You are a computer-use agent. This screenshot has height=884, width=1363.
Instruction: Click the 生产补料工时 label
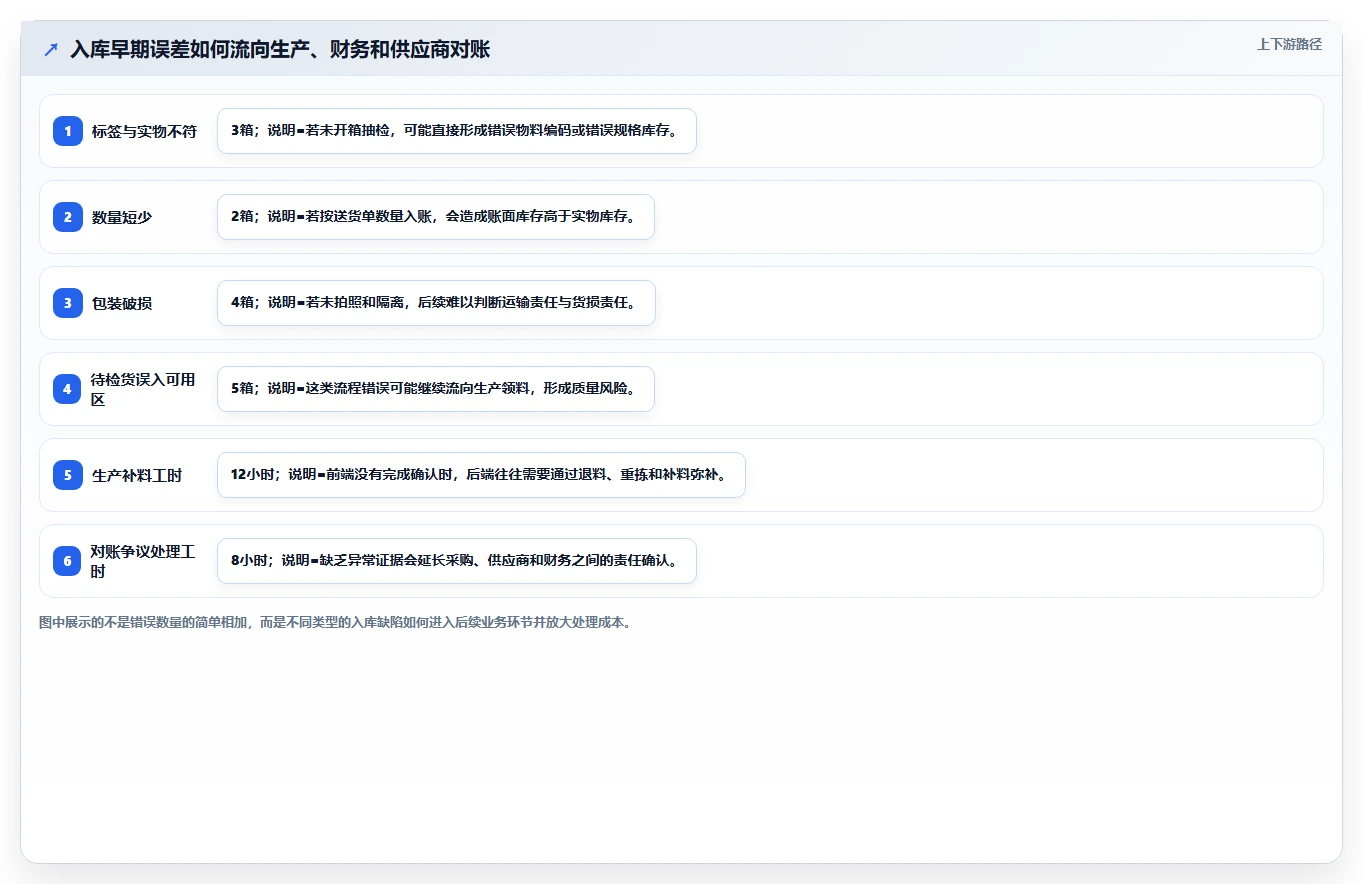click(x=137, y=475)
